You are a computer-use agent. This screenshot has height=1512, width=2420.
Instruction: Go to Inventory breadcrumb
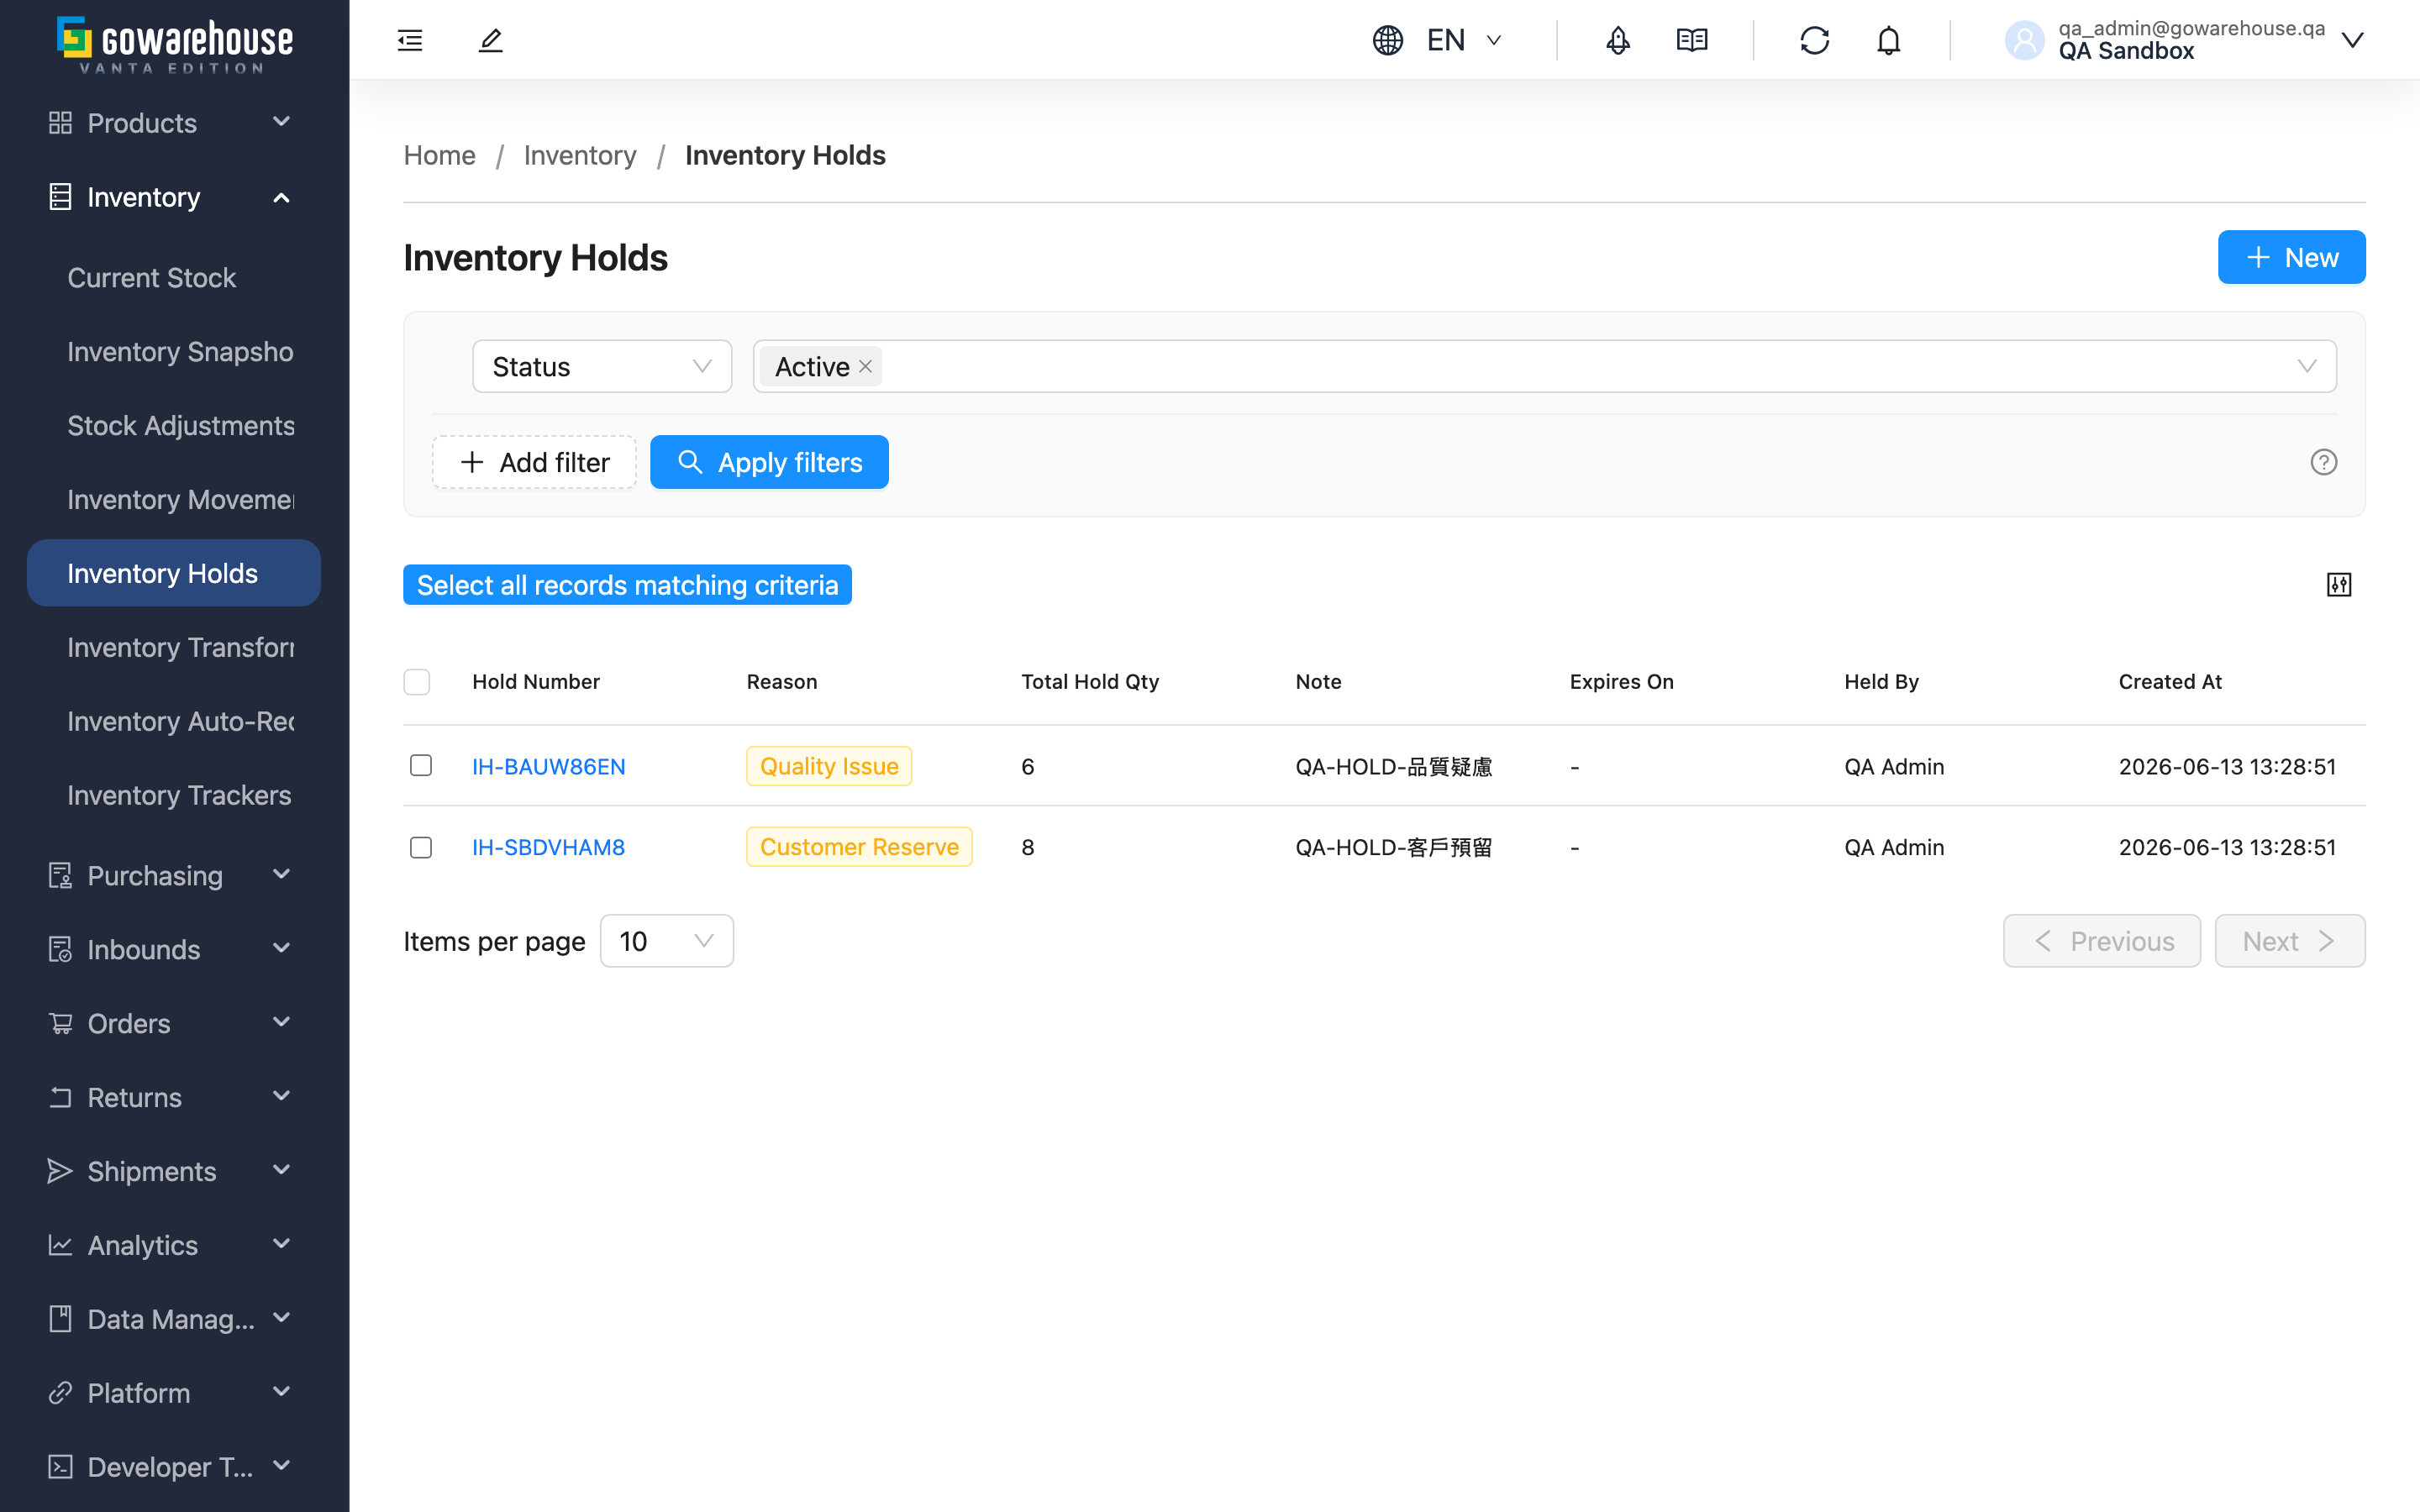point(580,155)
